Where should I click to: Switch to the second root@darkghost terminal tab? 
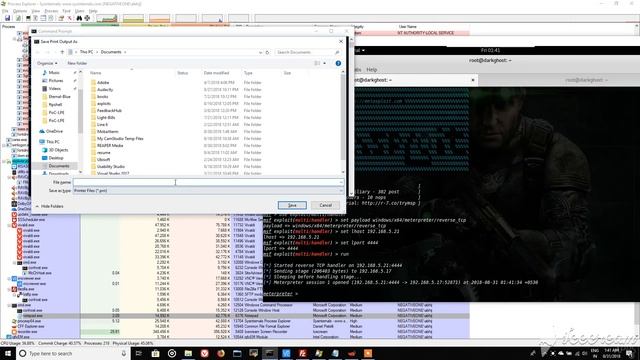(x=586, y=80)
